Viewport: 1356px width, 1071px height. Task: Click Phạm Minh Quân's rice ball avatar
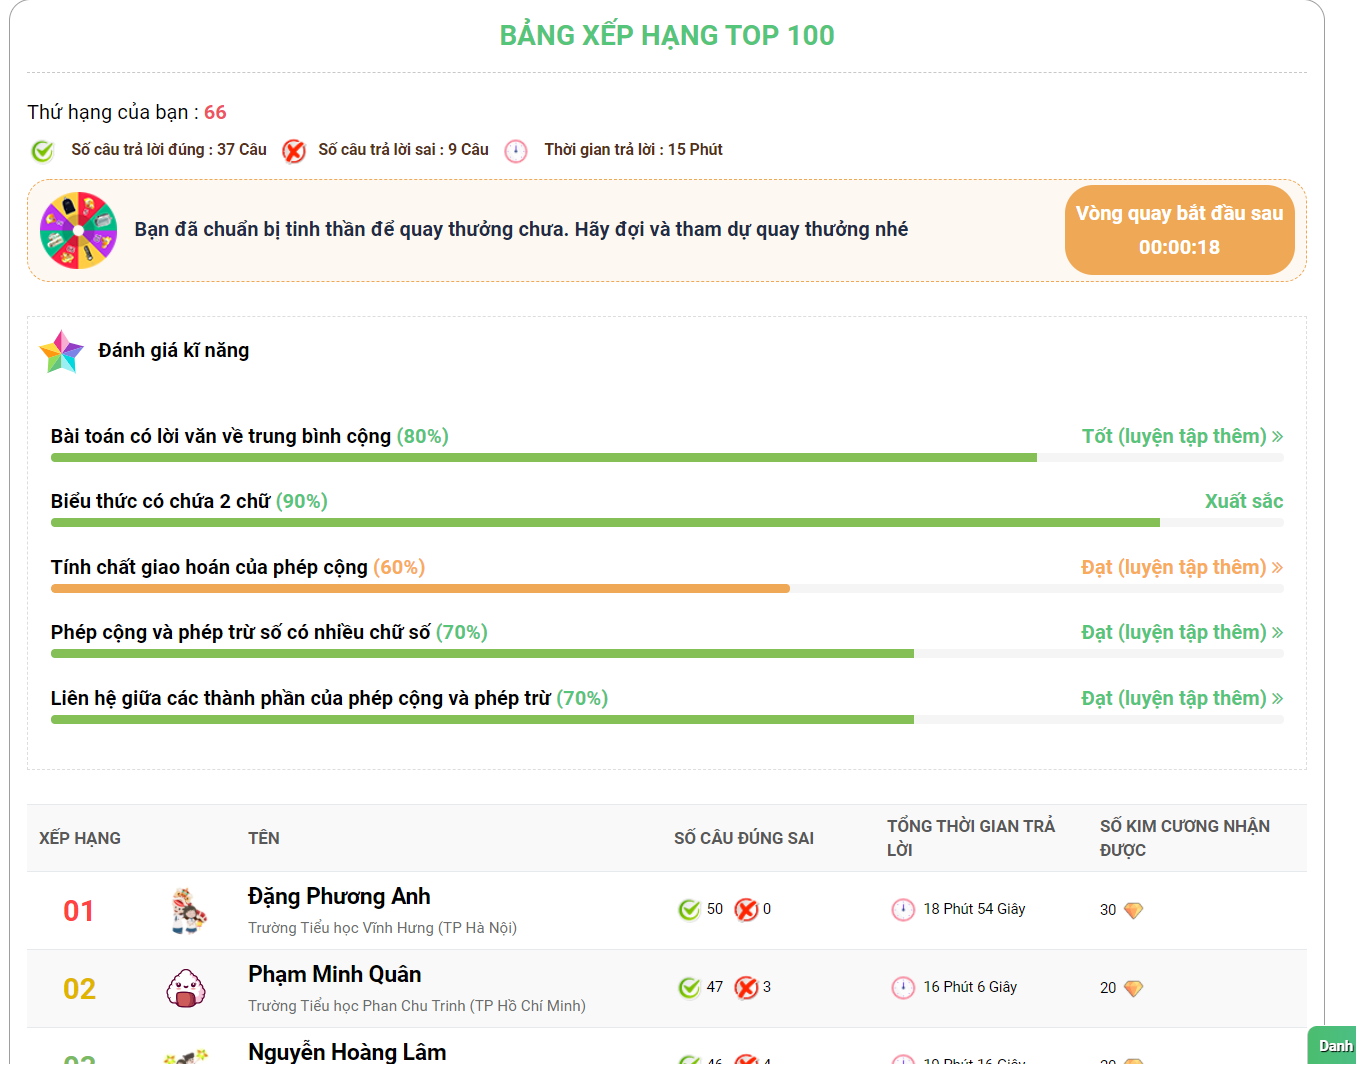point(186,988)
